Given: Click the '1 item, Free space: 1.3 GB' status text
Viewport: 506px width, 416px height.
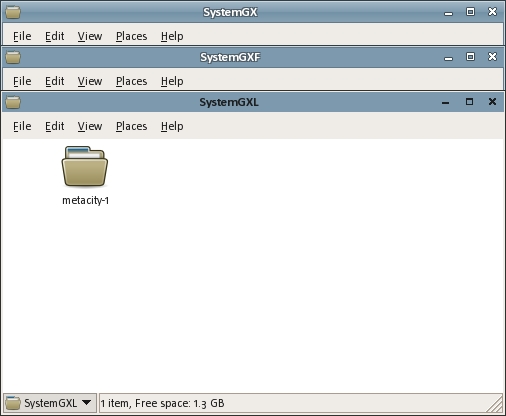Looking at the screenshot, I should coord(162,403).
